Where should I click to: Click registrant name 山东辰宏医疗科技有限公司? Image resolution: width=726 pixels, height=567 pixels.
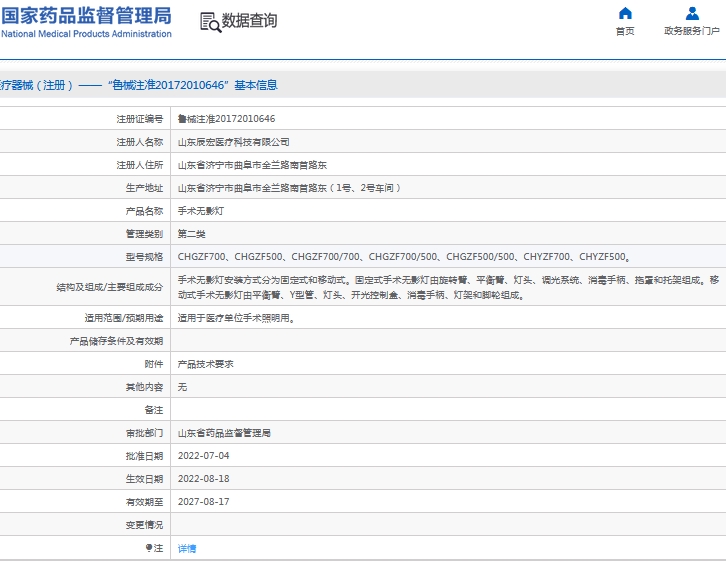[x=233, y=142]
